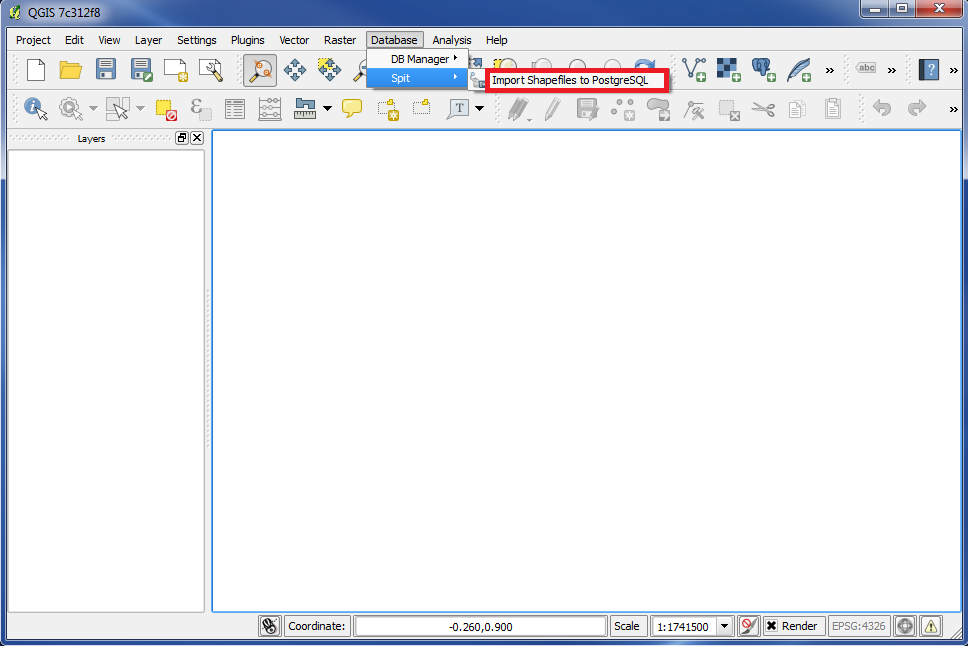
Task: Click the Redo arrow icon
Action: tap(916, 108)
